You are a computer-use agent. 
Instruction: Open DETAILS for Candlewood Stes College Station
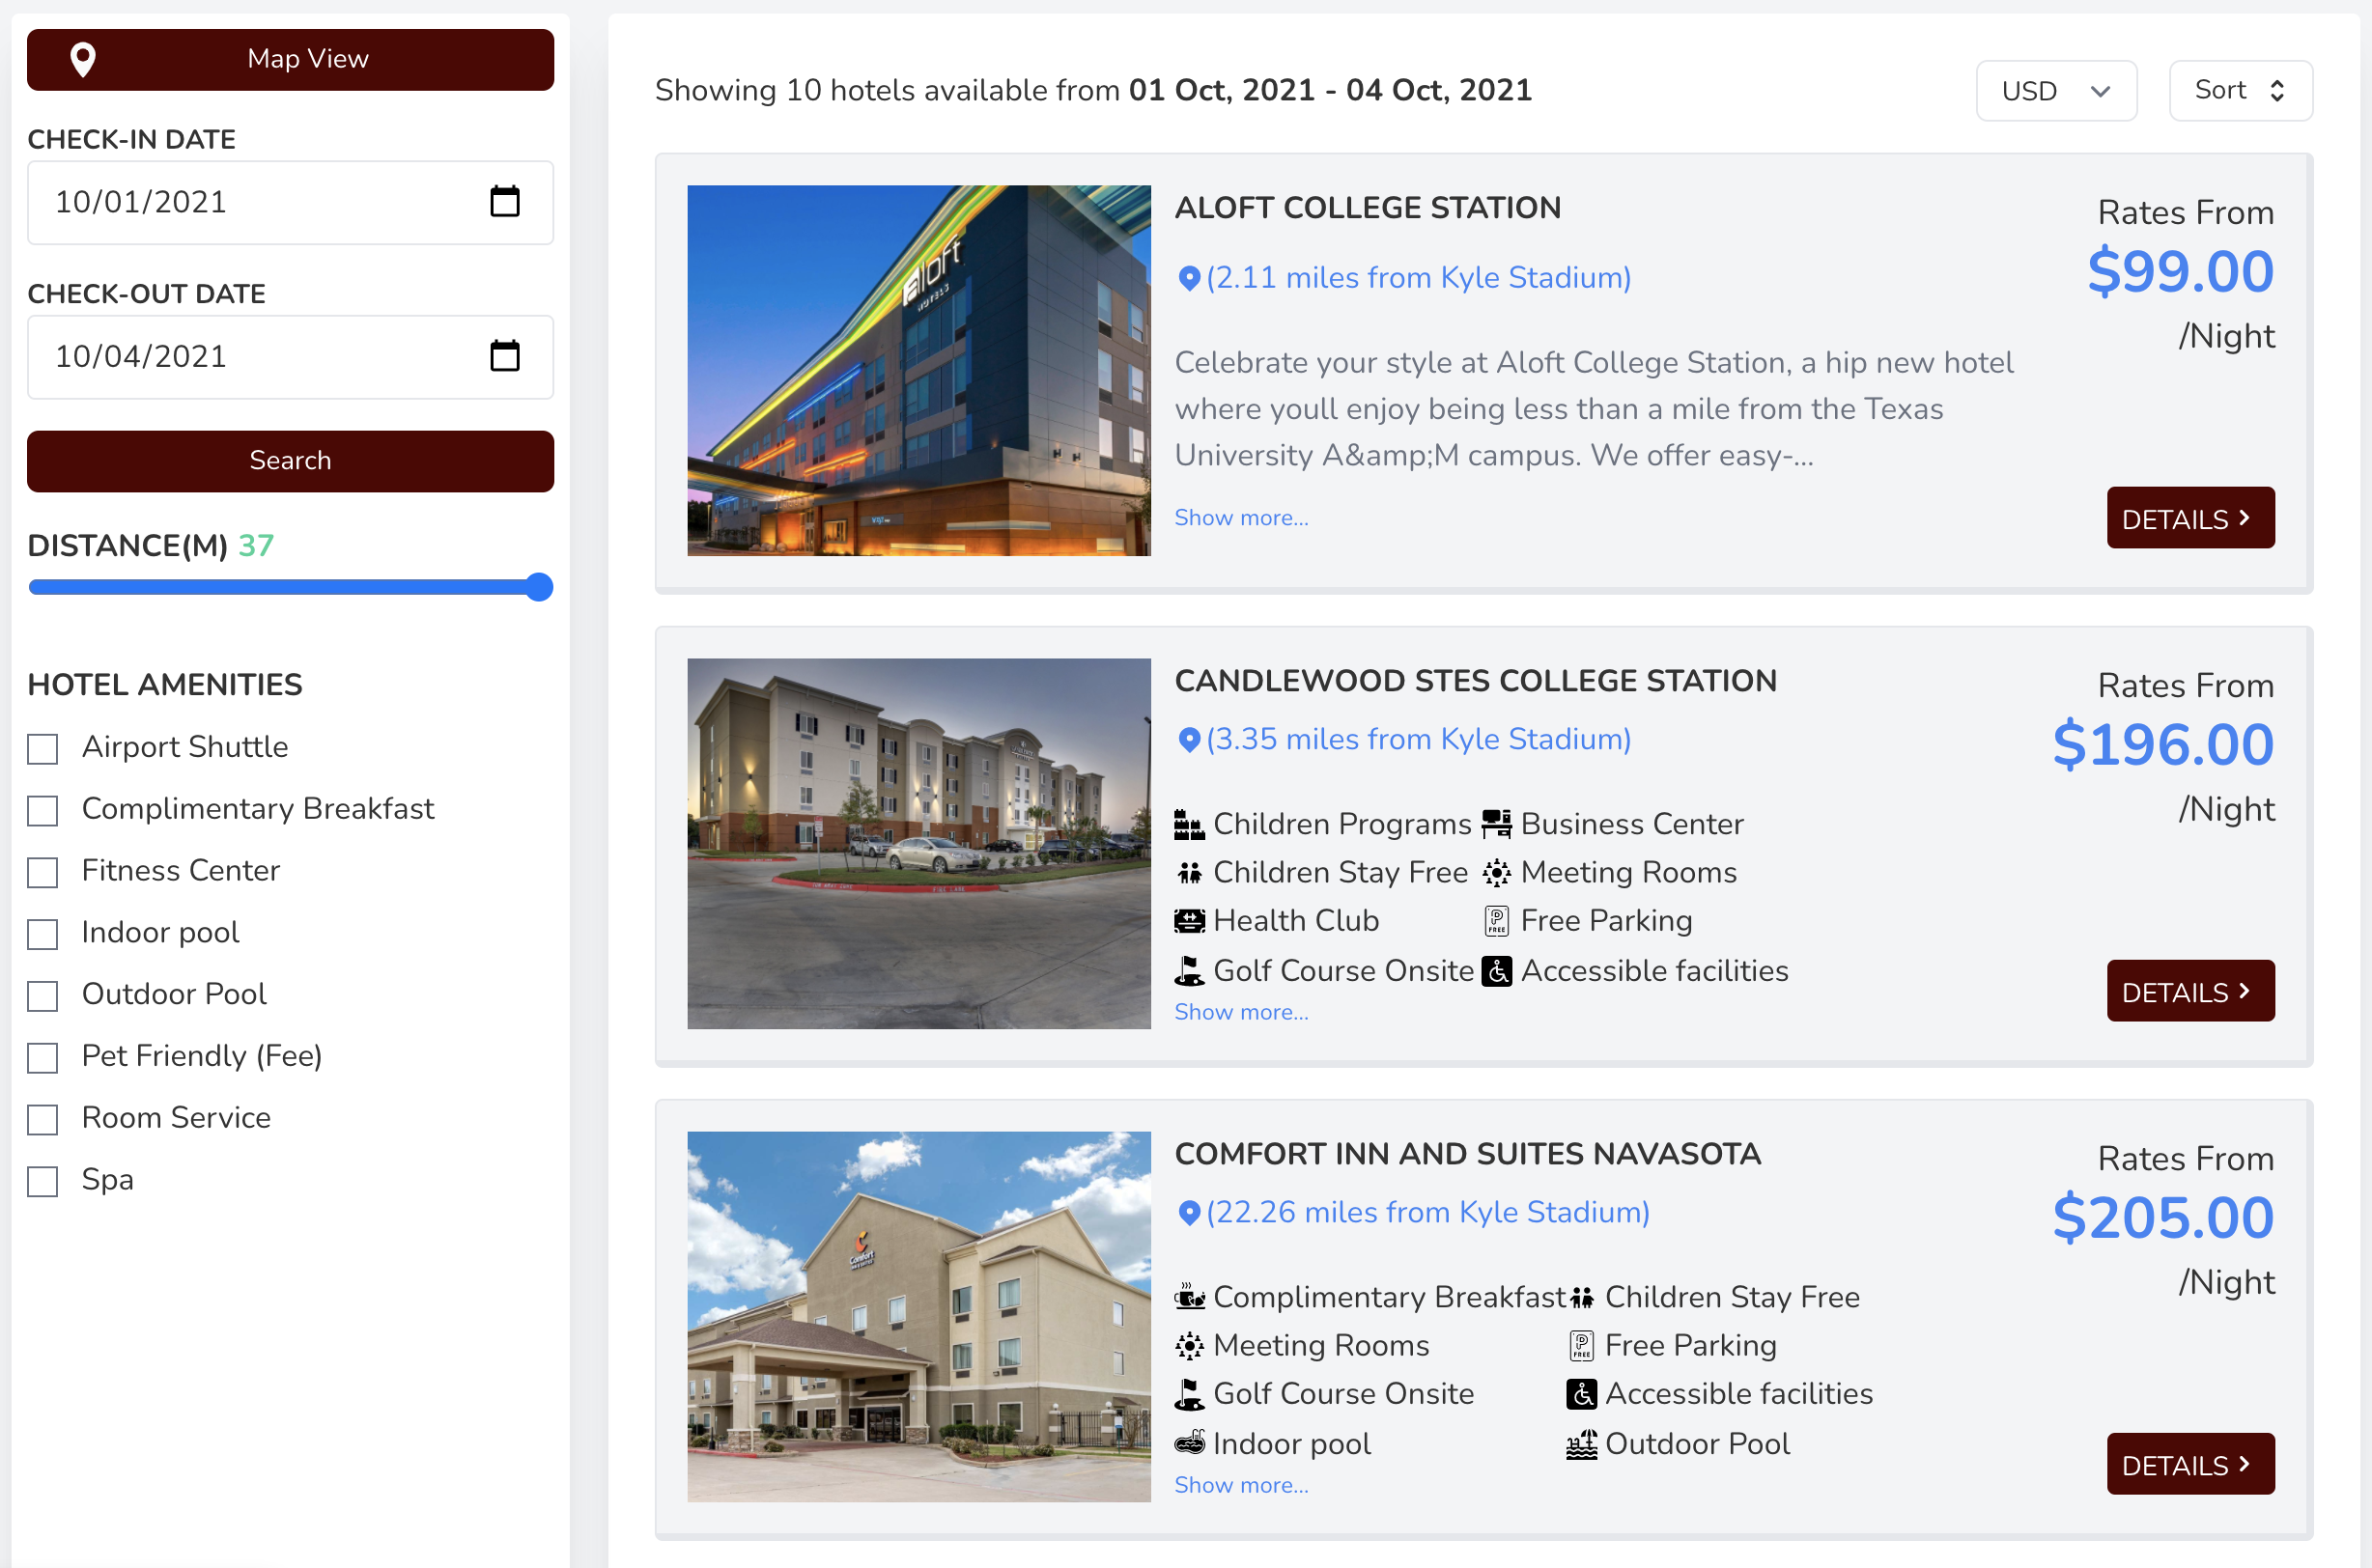[2190, 991]
